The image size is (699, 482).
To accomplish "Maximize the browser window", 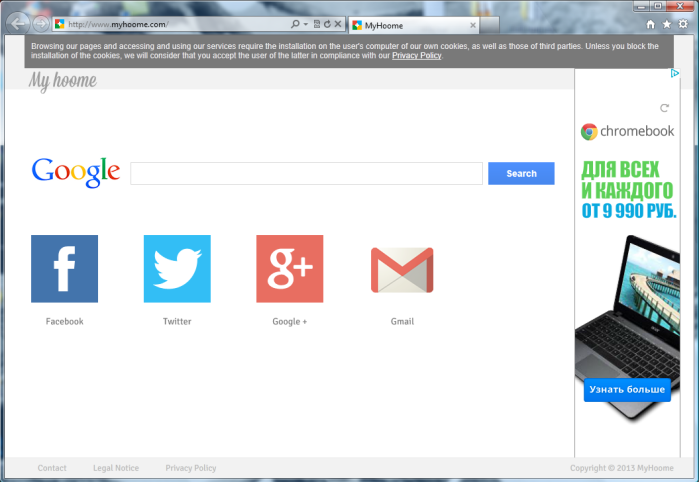I will tap(658, 6).
